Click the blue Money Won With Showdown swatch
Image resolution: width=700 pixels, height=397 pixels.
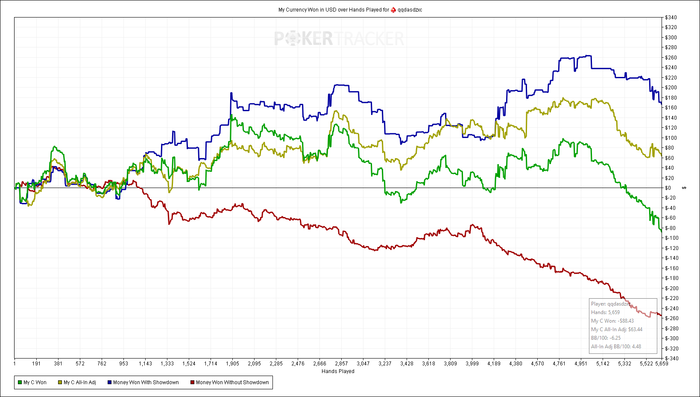pyautogui.click(x=109, y=382)
